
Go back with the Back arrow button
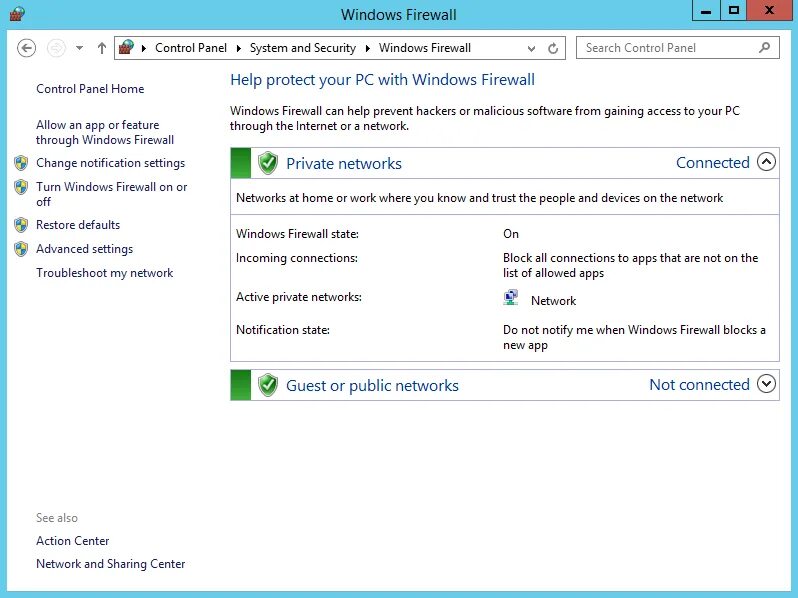[26, 48]
